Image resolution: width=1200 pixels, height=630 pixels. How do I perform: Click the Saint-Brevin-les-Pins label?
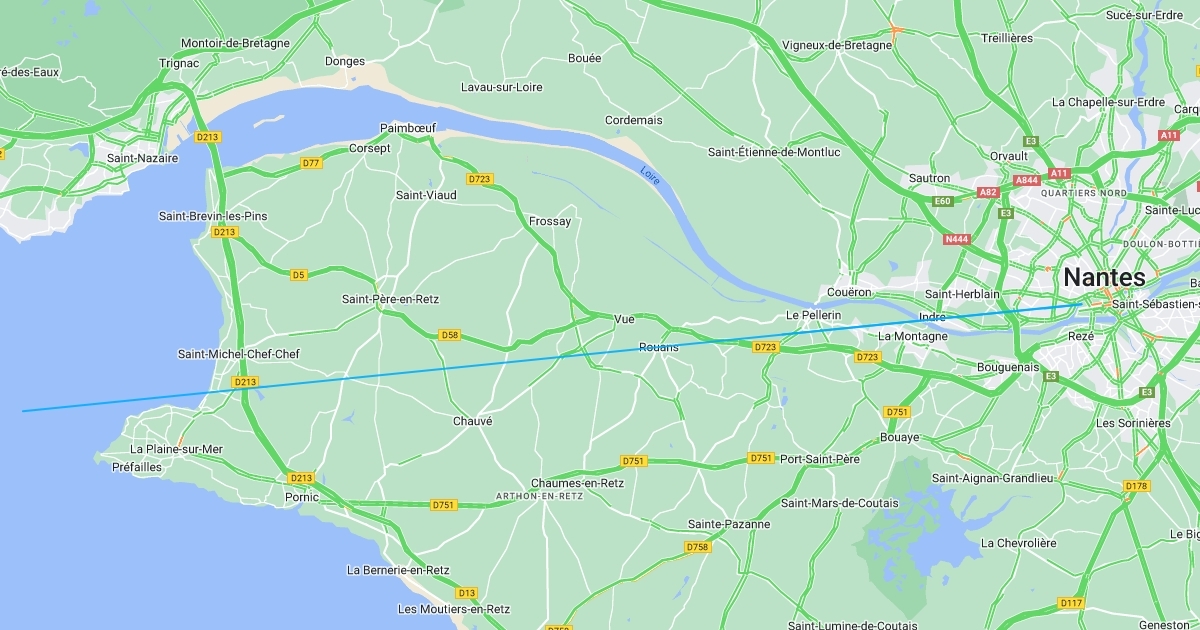213,216
